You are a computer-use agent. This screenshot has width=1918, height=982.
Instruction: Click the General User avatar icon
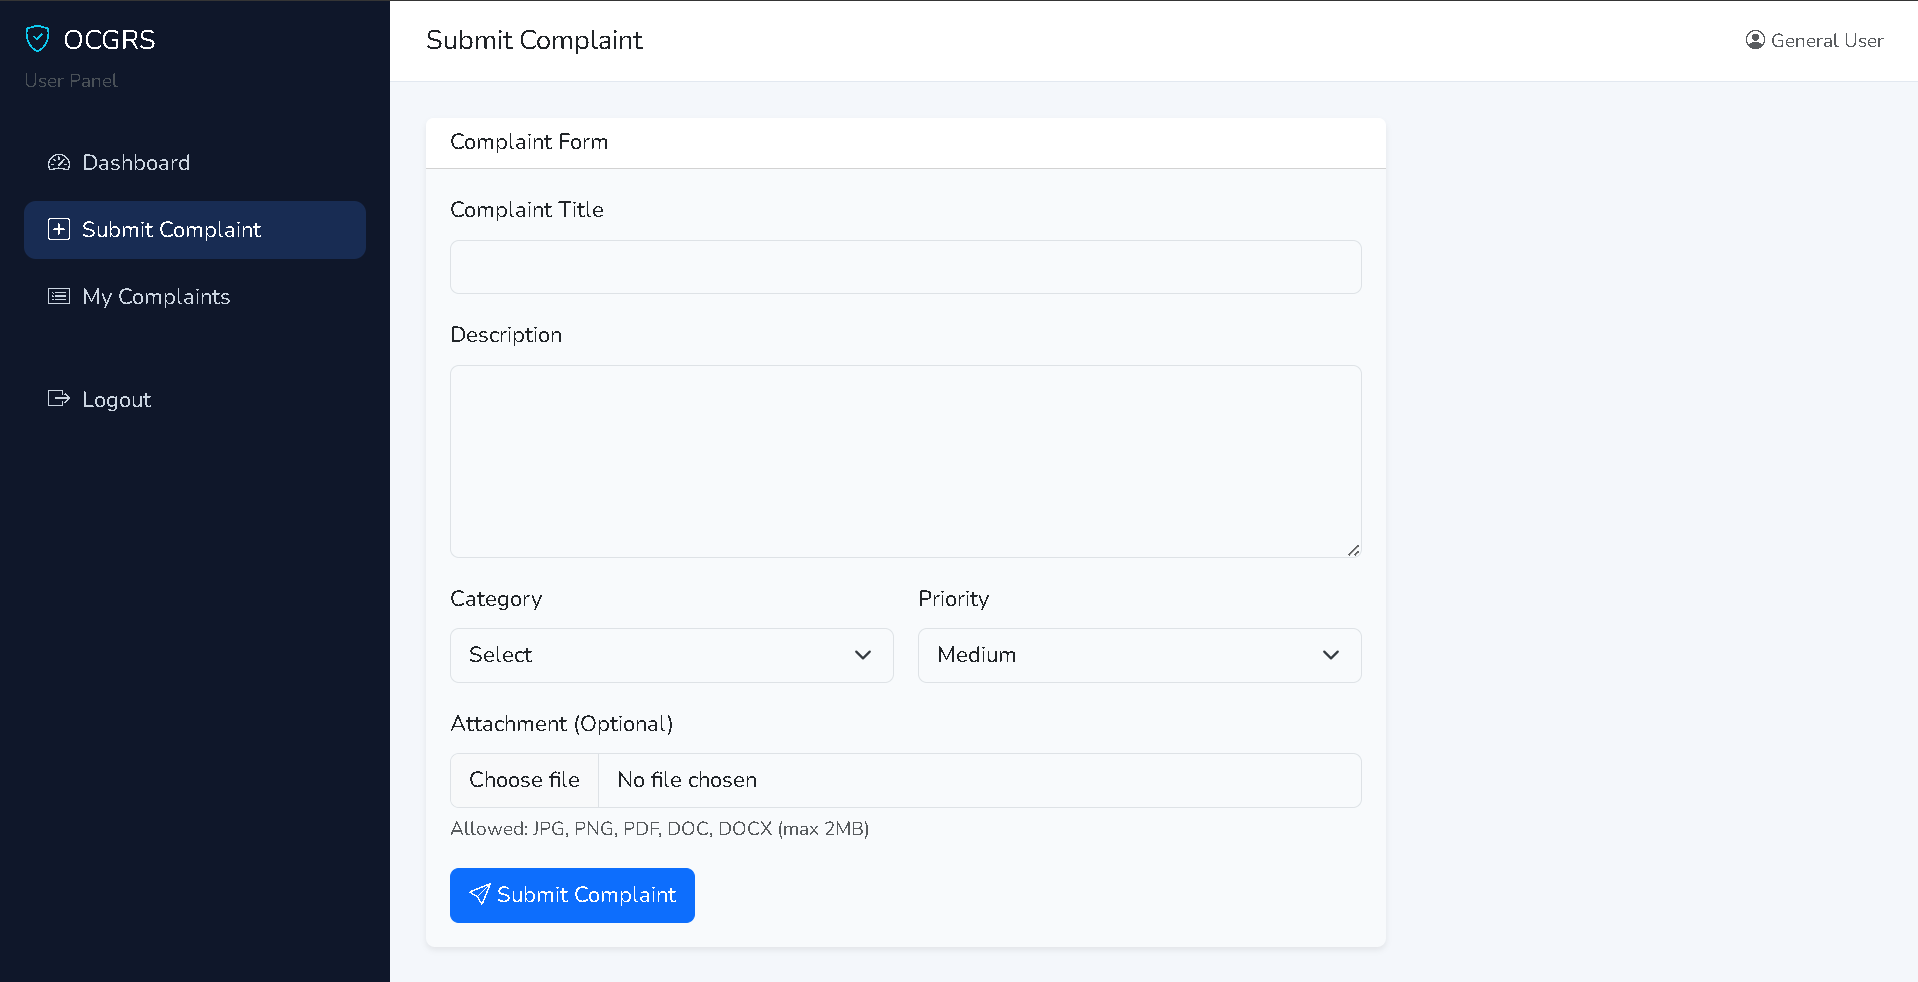click(1755, 40)
